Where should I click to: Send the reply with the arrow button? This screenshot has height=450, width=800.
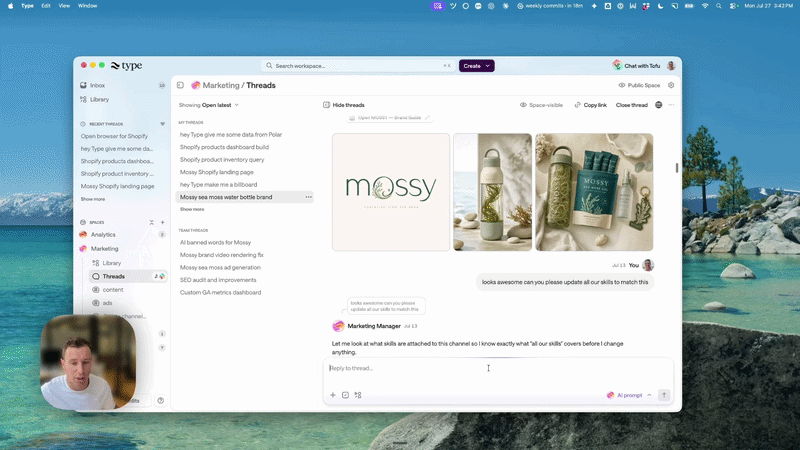point(664,395)
